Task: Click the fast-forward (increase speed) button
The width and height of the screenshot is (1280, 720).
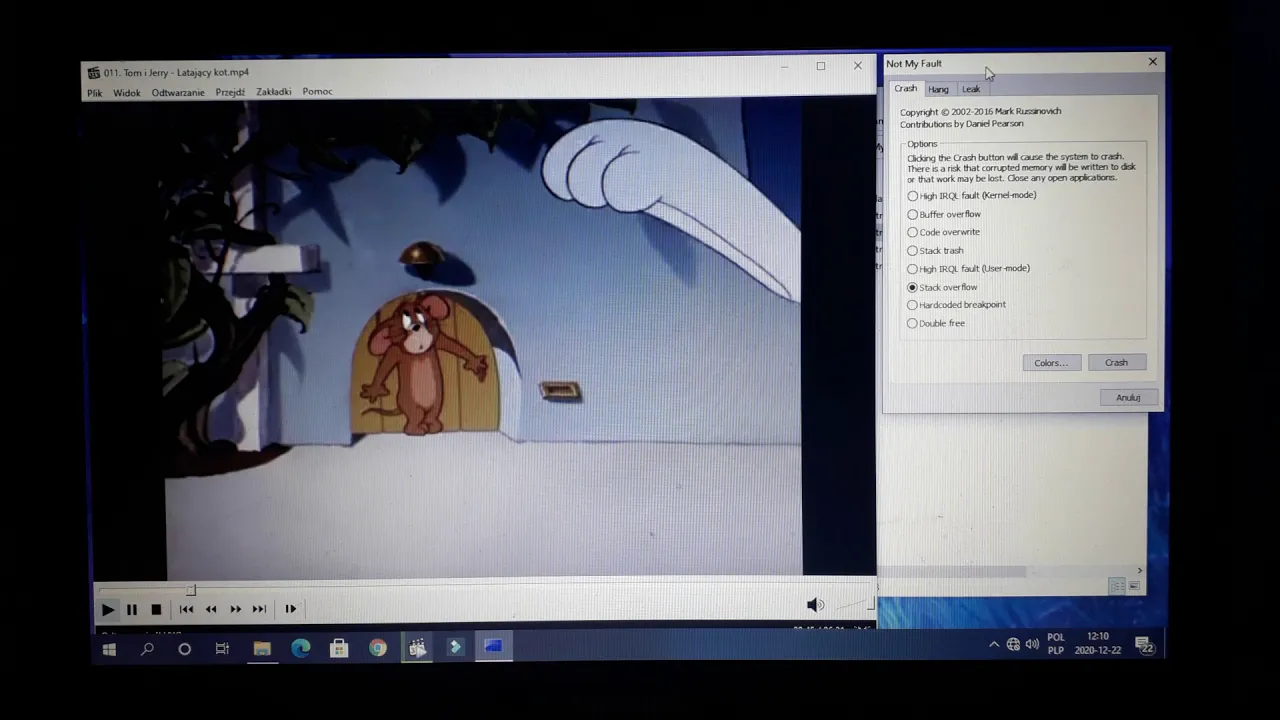Action: pos(235,609)
